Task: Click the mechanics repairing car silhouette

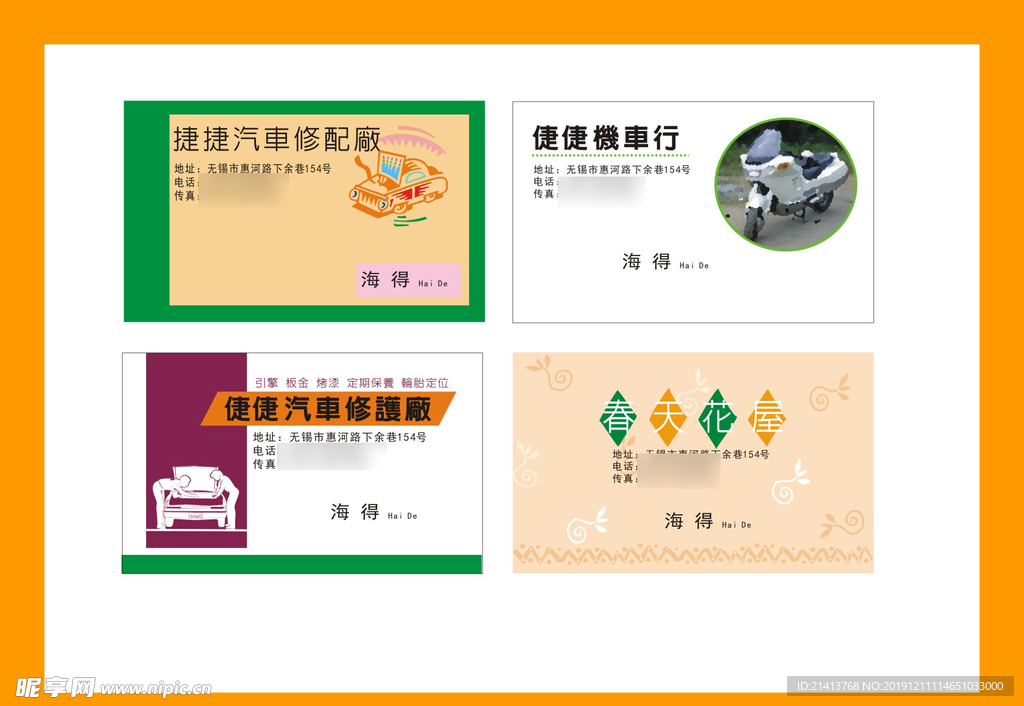Action: click(x=196, y=497)
